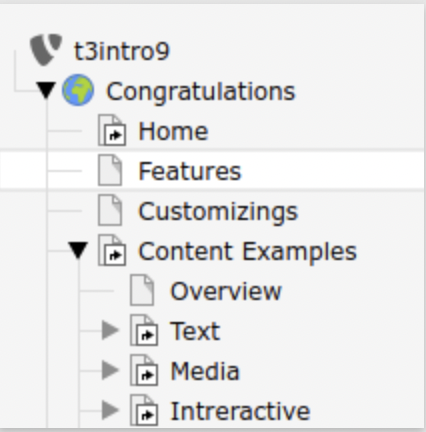Screen dimensions: 426x432
Task: Collapse the Congratulations tree node
Action: click(46, 90)
